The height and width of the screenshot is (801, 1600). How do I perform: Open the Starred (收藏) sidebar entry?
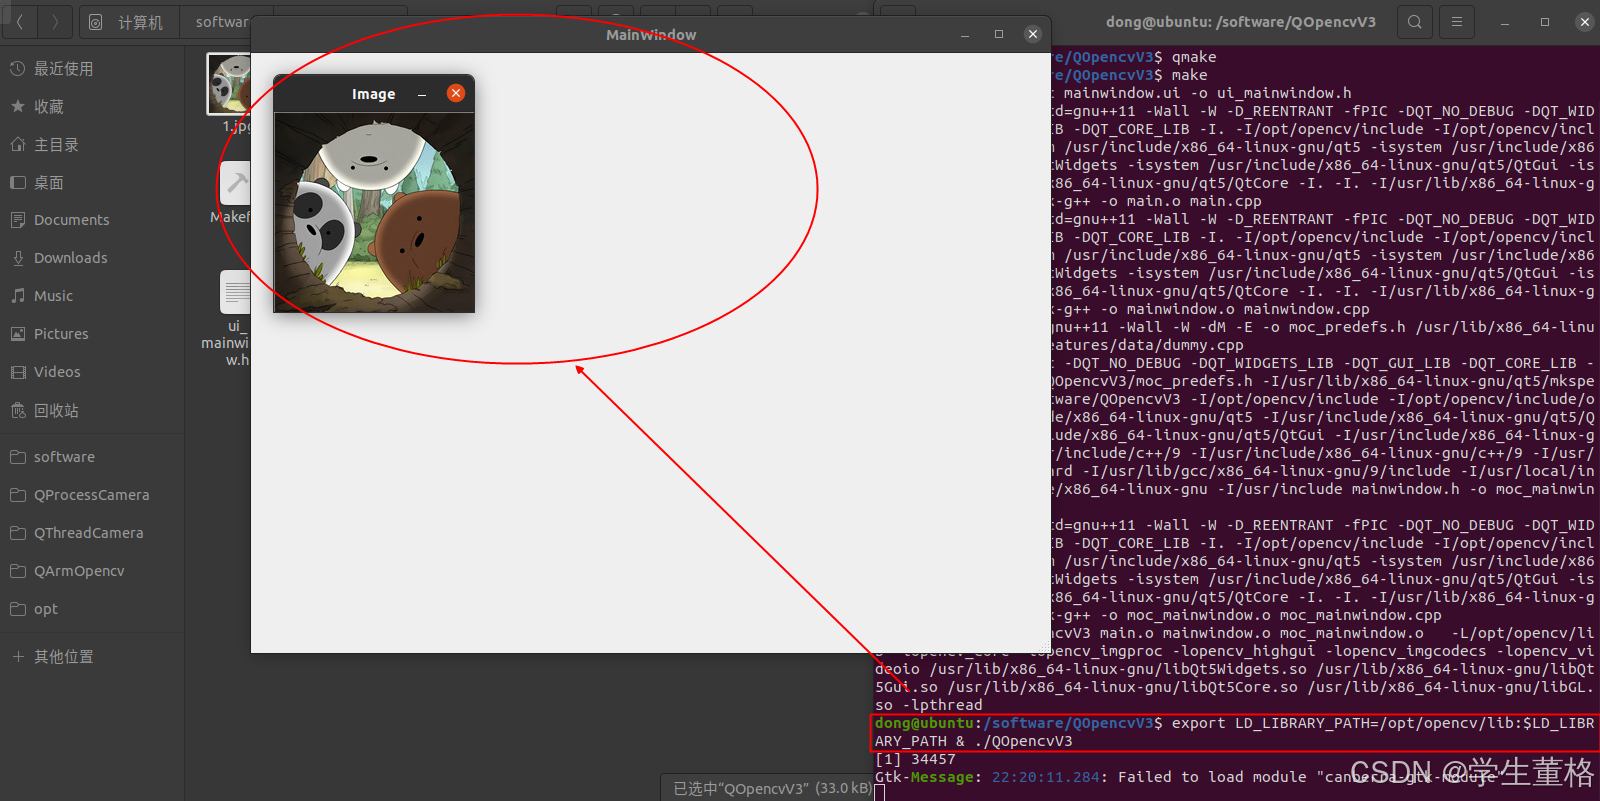pyautogui.click(x=92, y=107)
